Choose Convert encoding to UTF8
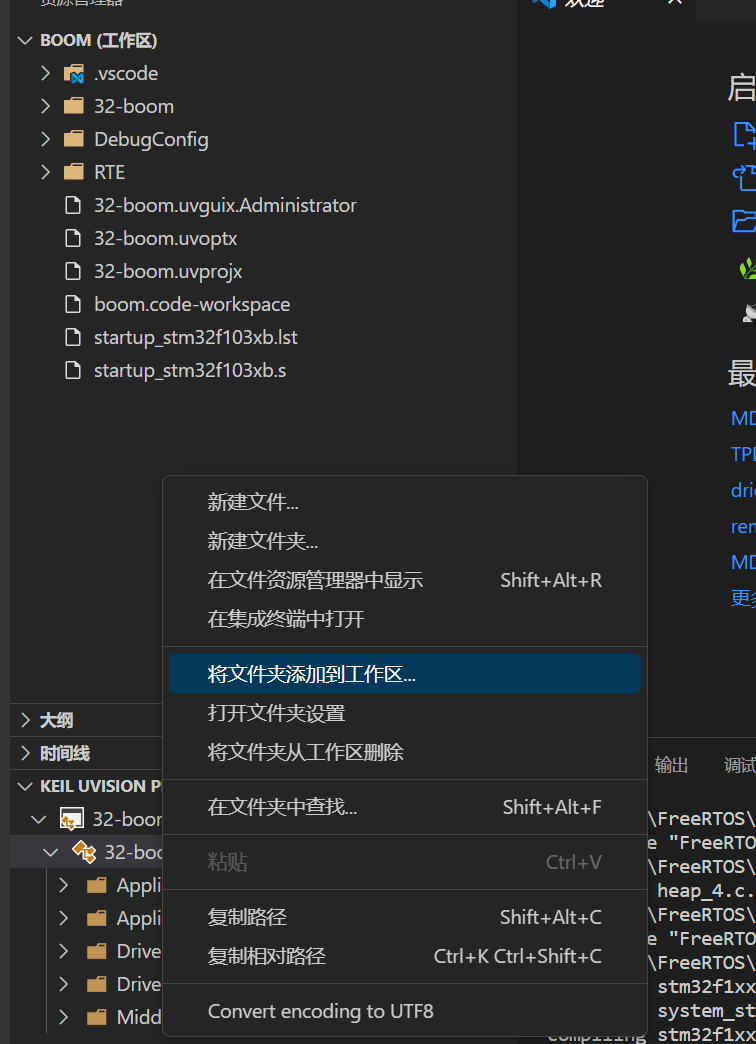The image size is (756, 1044). click(x=404, y=1011)
